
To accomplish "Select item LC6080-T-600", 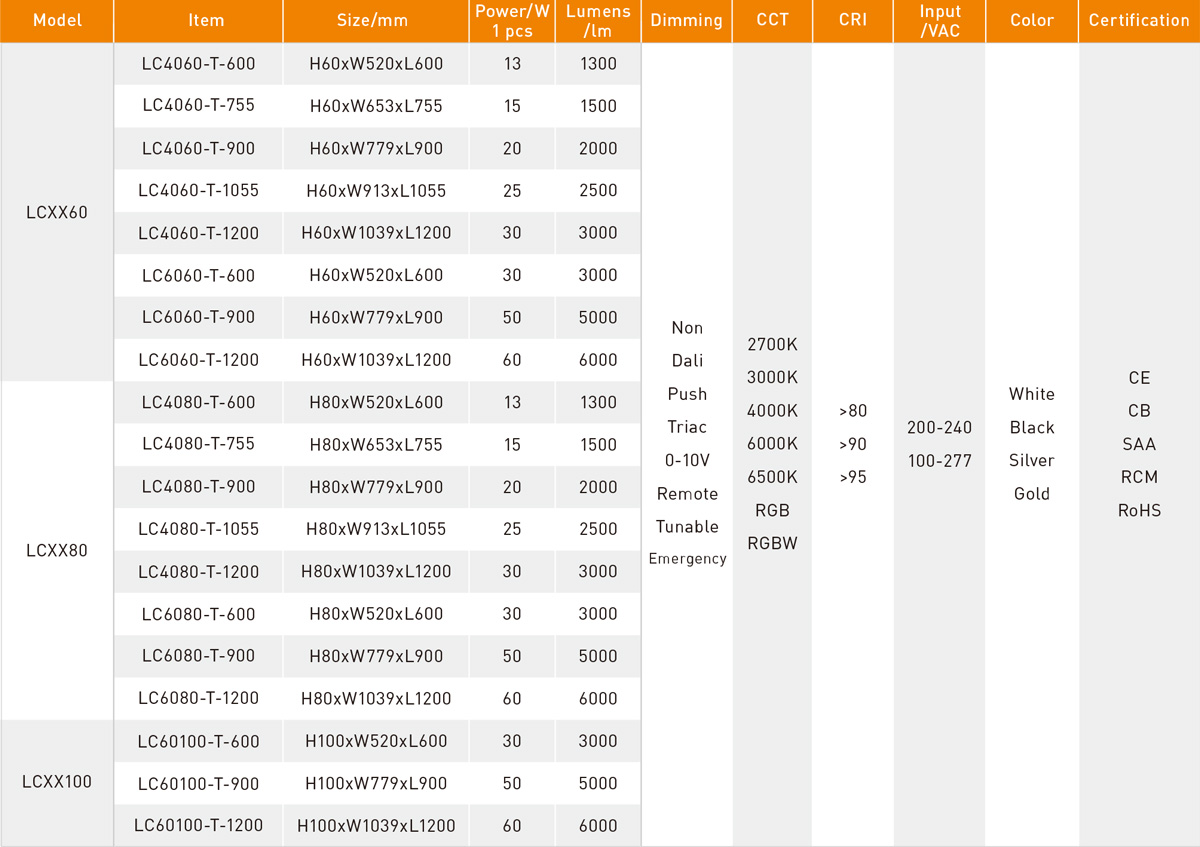I will click(x=199, y=614).
